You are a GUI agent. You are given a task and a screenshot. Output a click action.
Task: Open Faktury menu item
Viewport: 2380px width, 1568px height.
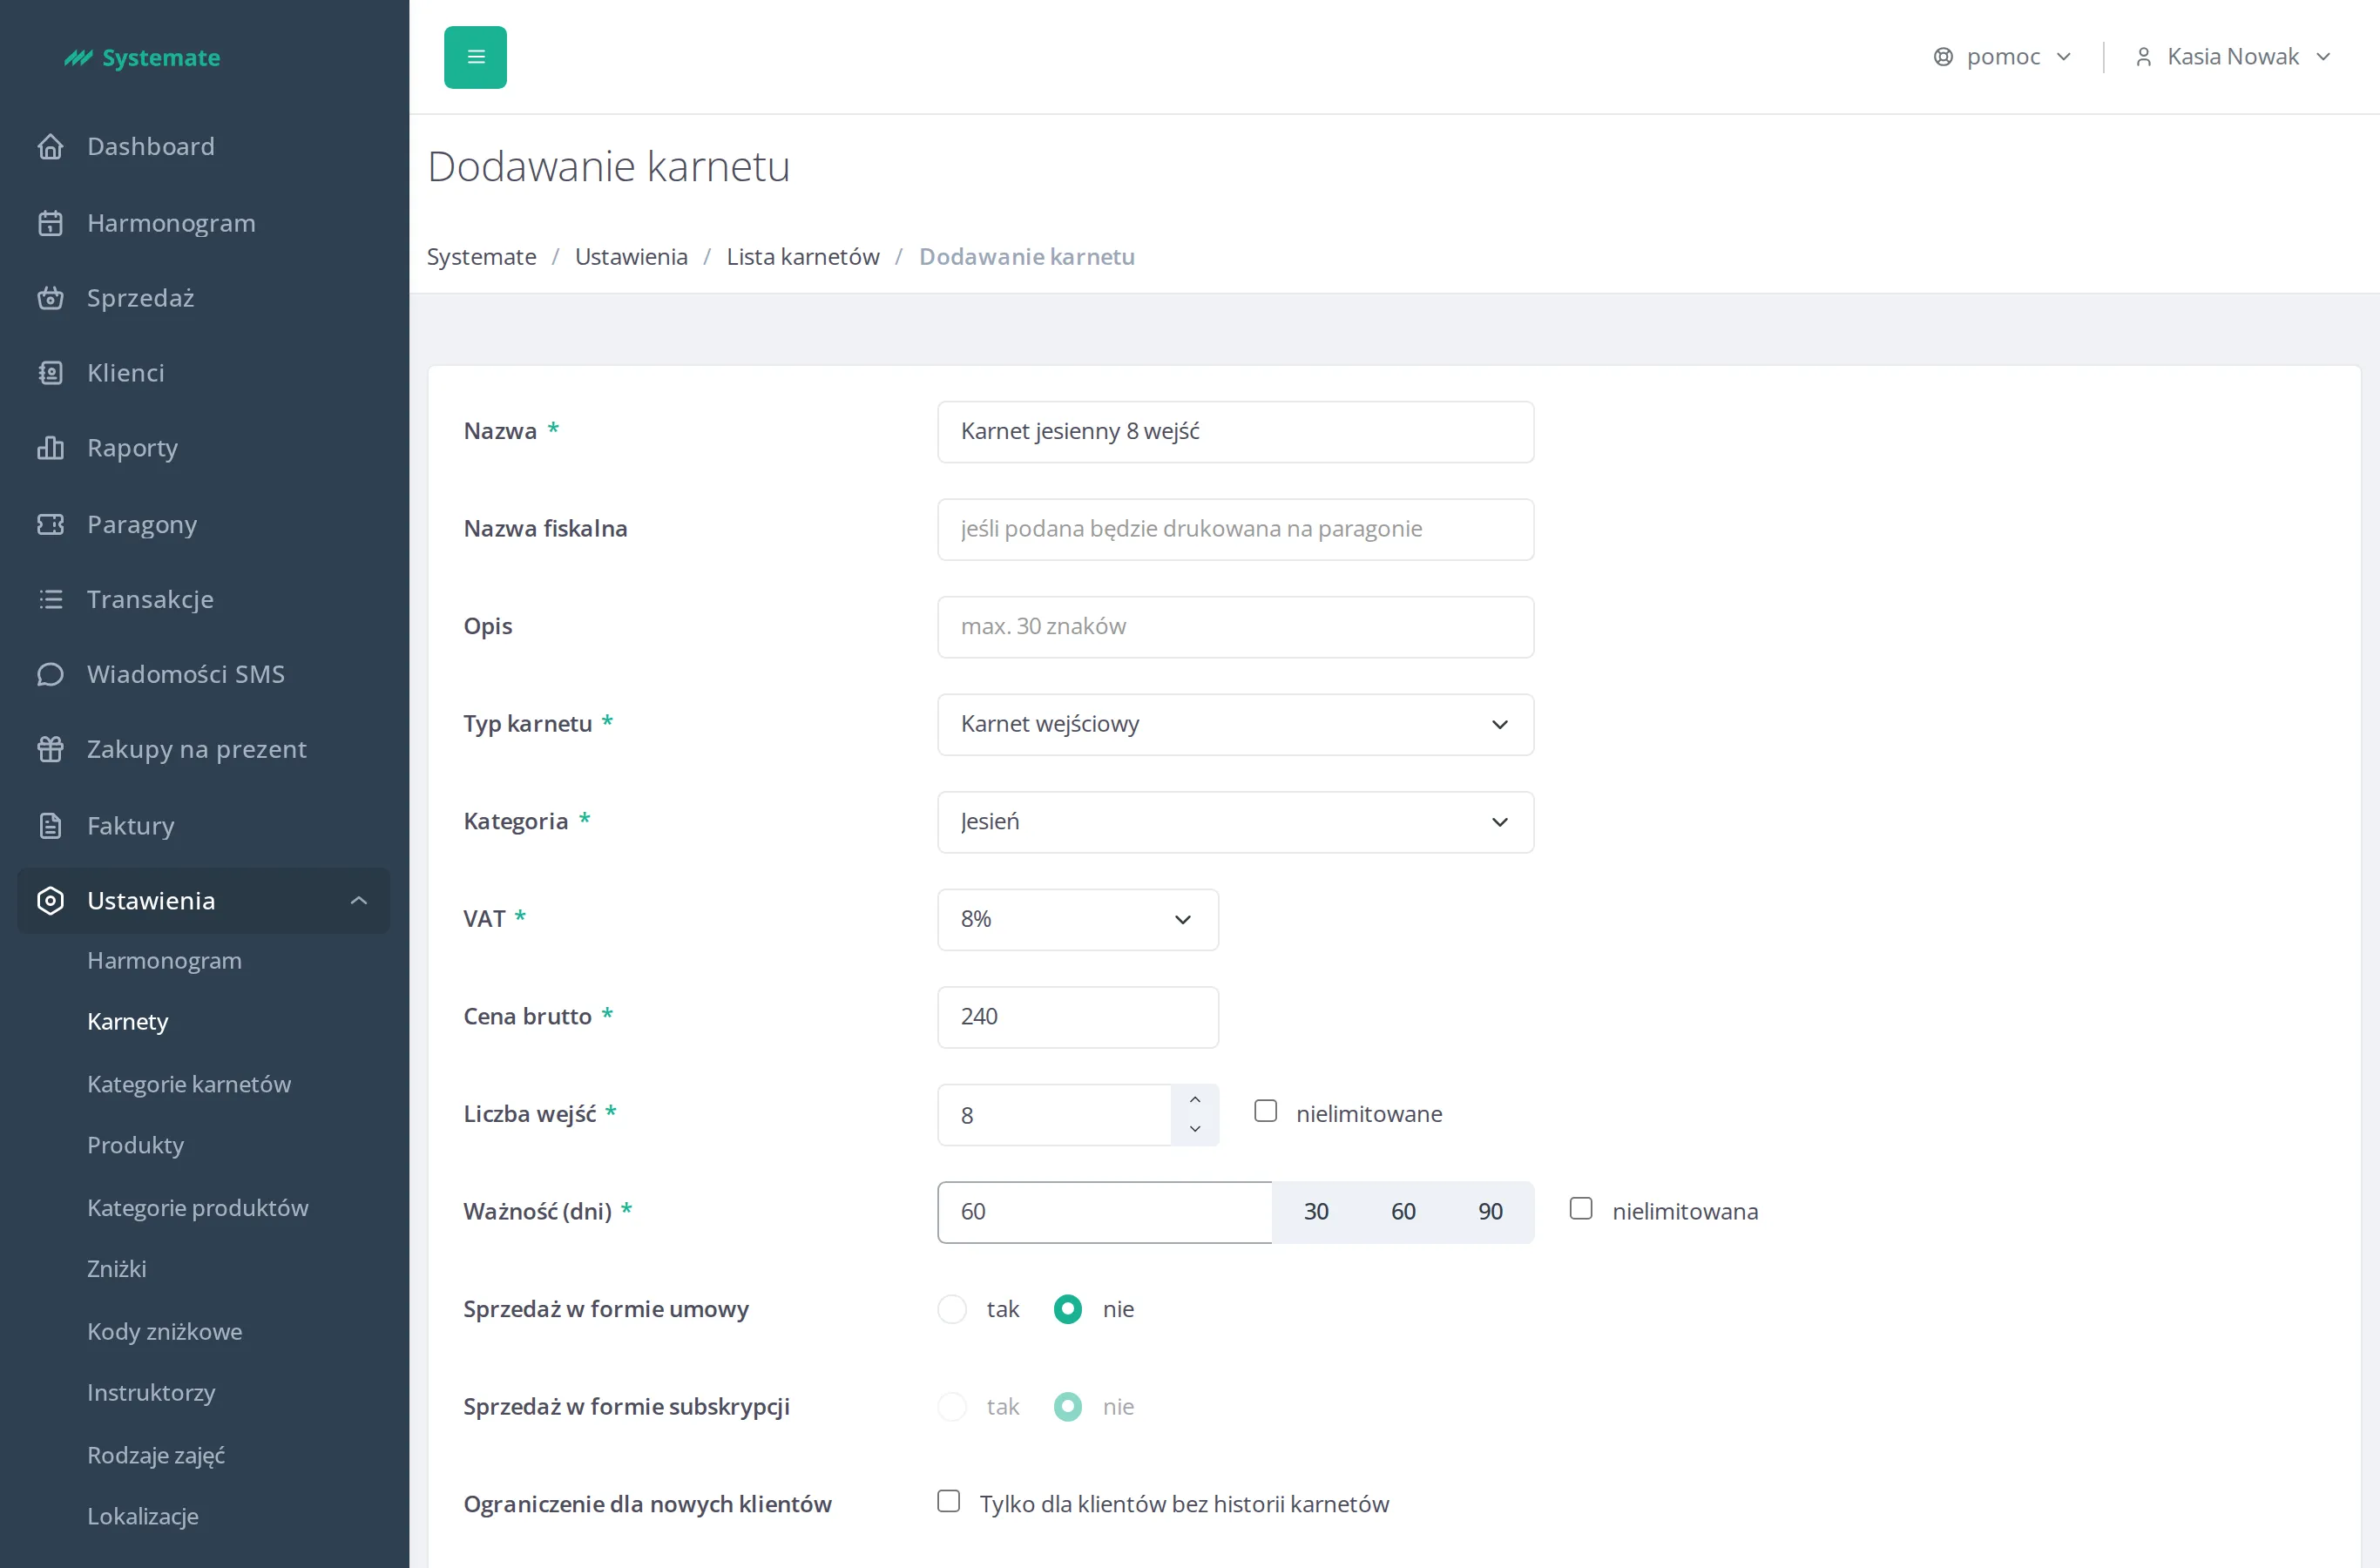(x=131, y=826)
